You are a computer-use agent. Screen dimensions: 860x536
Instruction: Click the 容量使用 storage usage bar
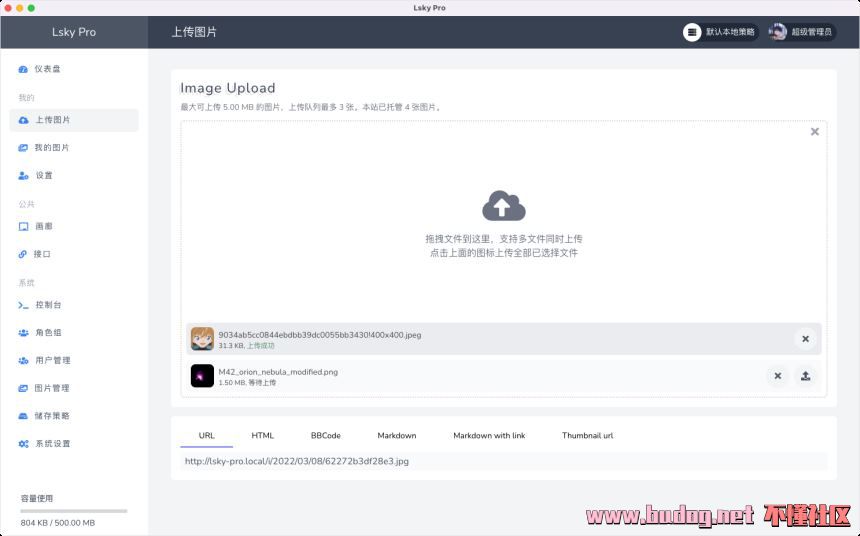pos(74,511)
